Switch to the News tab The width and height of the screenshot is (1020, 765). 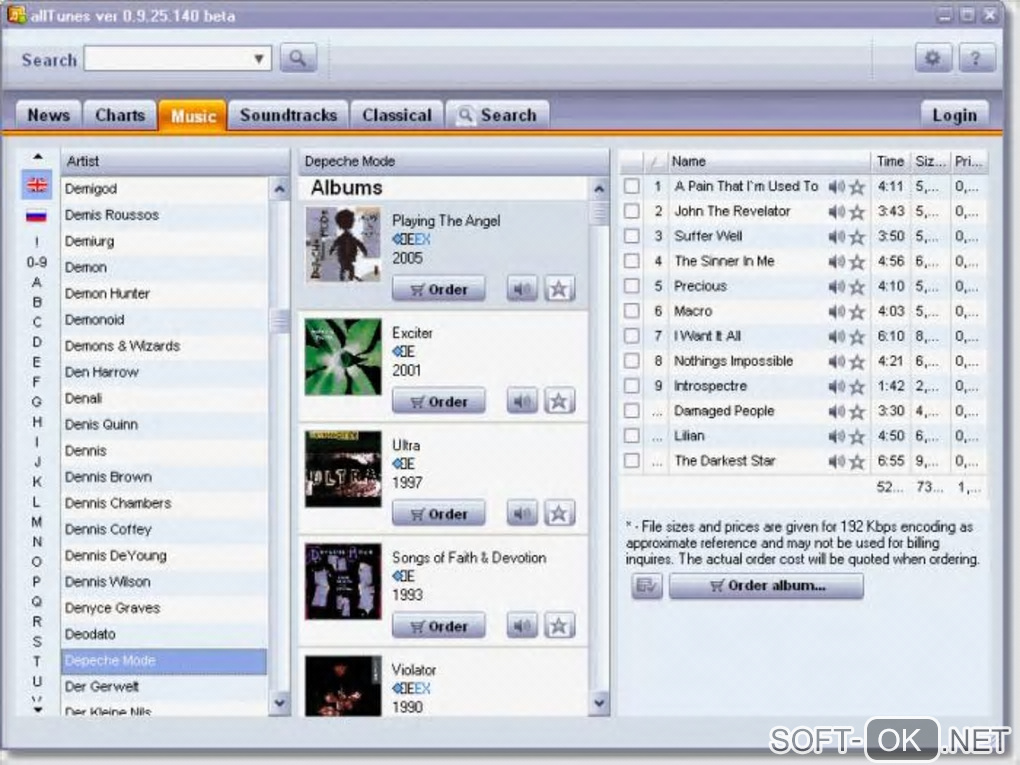tap(48, 115)
